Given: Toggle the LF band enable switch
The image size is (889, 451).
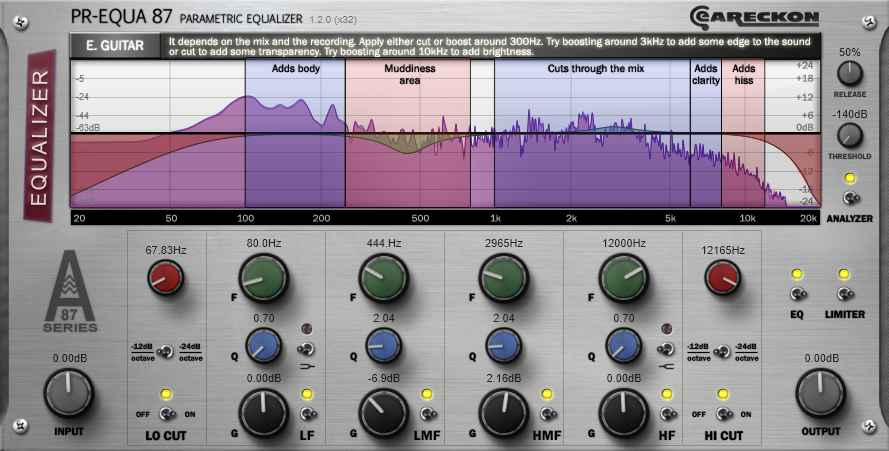Looking at the screenshot, I should [307, 414].
